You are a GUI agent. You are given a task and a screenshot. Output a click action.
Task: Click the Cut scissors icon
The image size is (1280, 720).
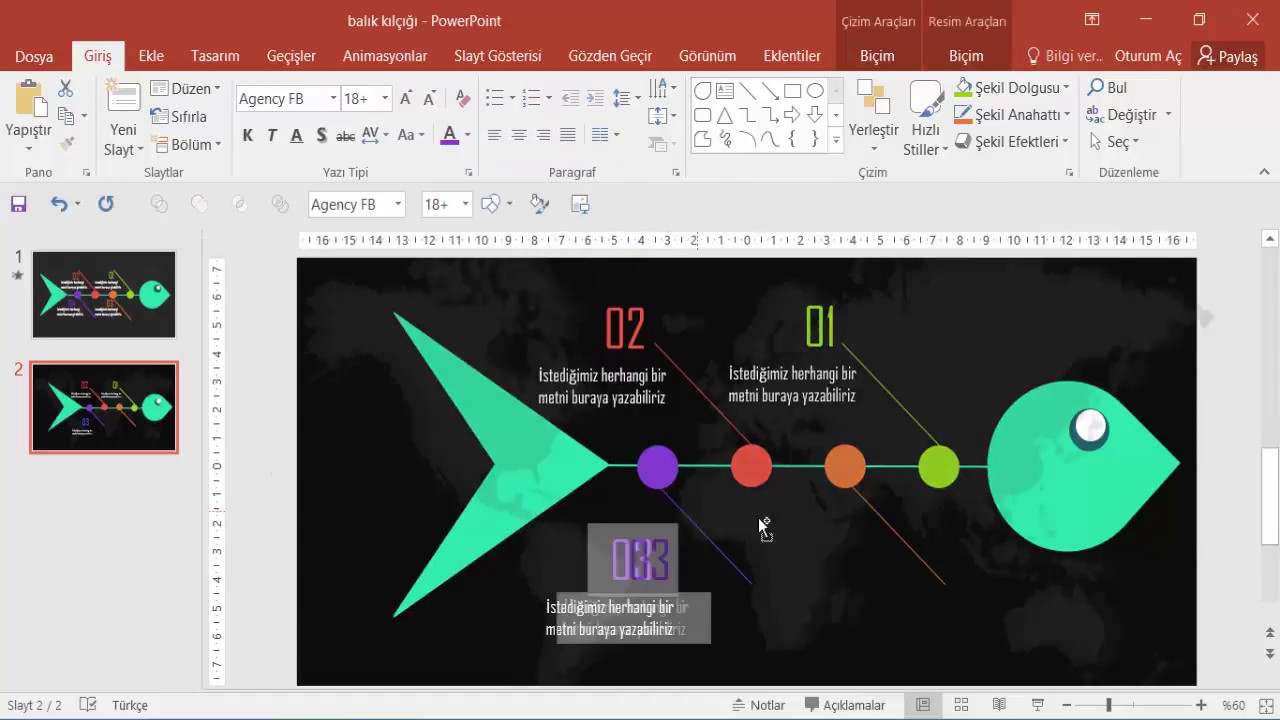(66, 89)
